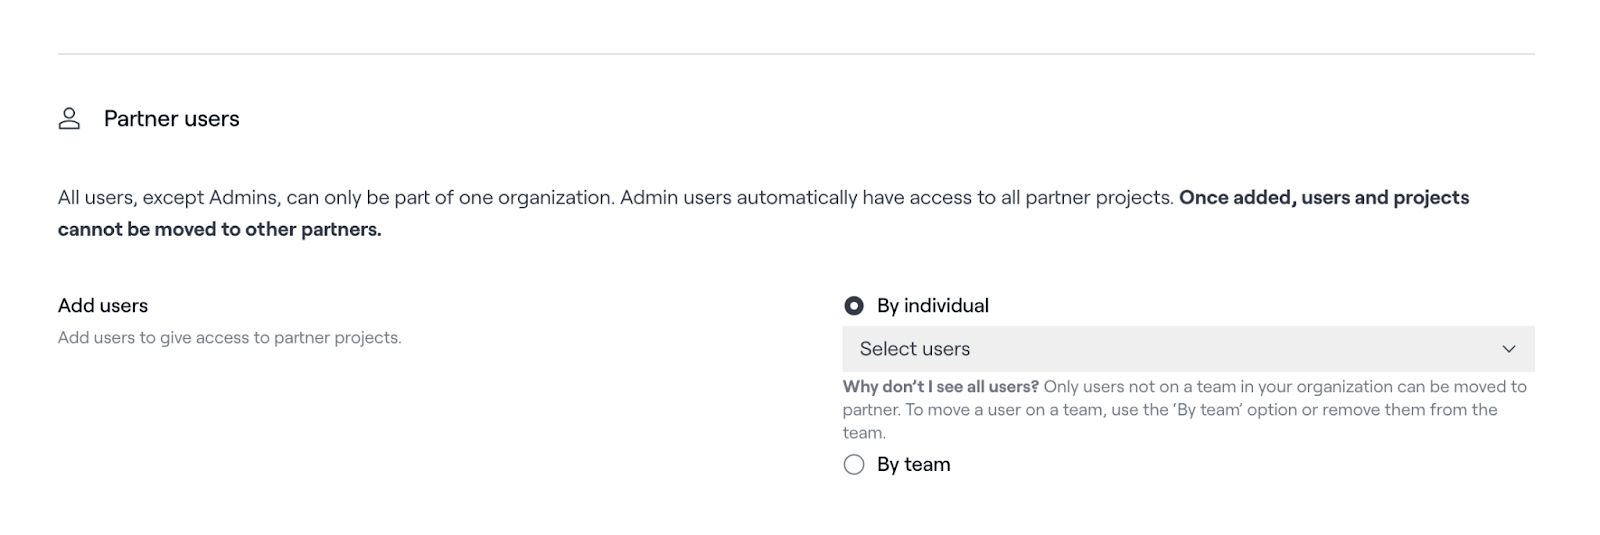The image size is (1600, 535).
Task: Click the last hint line ending "team."
Action: [864, 433]
